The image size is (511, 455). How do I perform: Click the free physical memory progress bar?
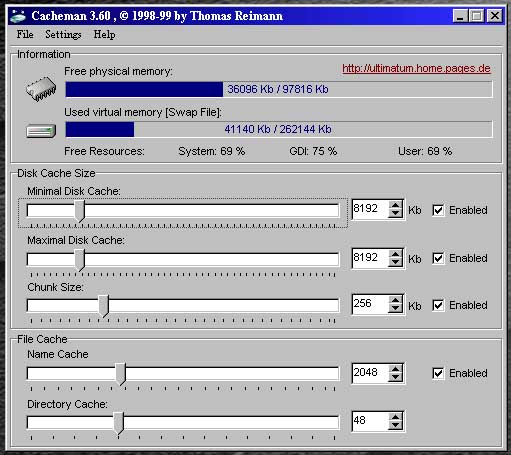tap(279, 89)
